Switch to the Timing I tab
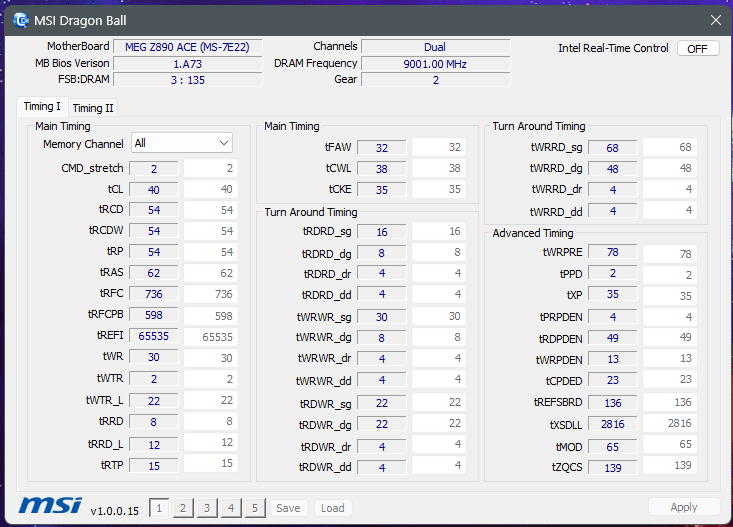 [42, 107]
